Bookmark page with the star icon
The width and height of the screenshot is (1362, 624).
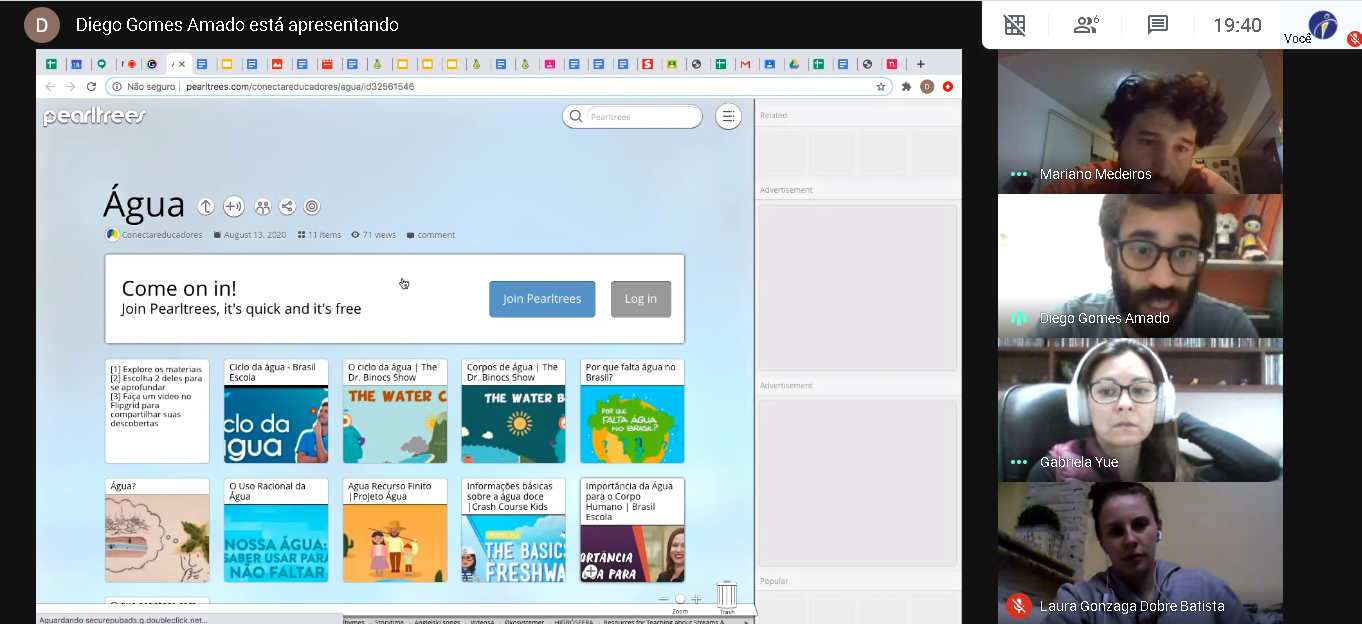[881, 87]
